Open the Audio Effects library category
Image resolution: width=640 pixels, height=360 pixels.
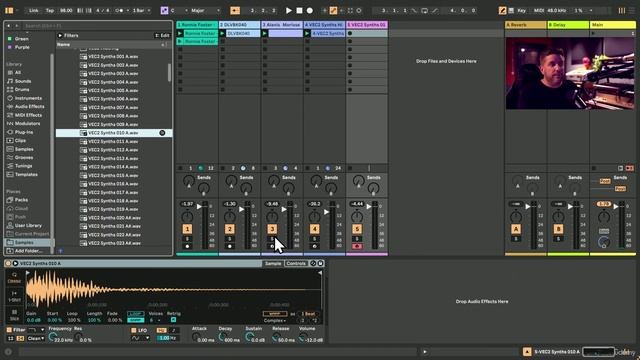(29, 107)
